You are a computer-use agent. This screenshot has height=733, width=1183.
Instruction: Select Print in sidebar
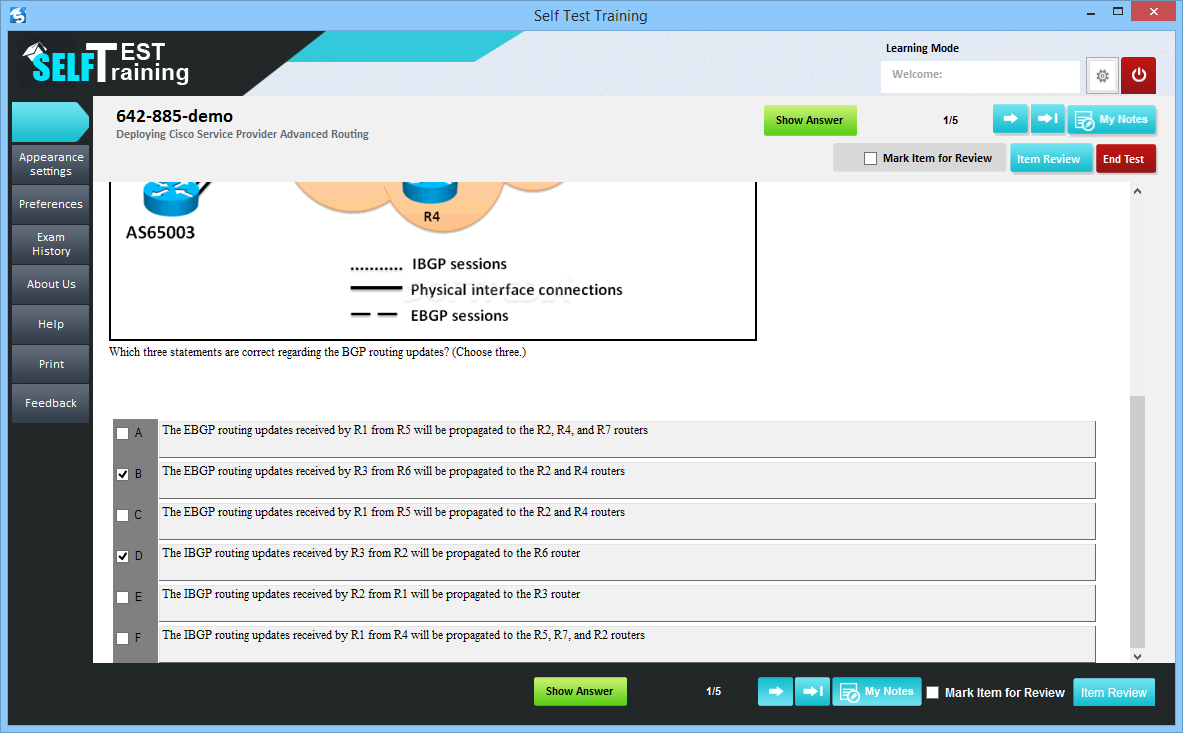[x=51, y=363]
